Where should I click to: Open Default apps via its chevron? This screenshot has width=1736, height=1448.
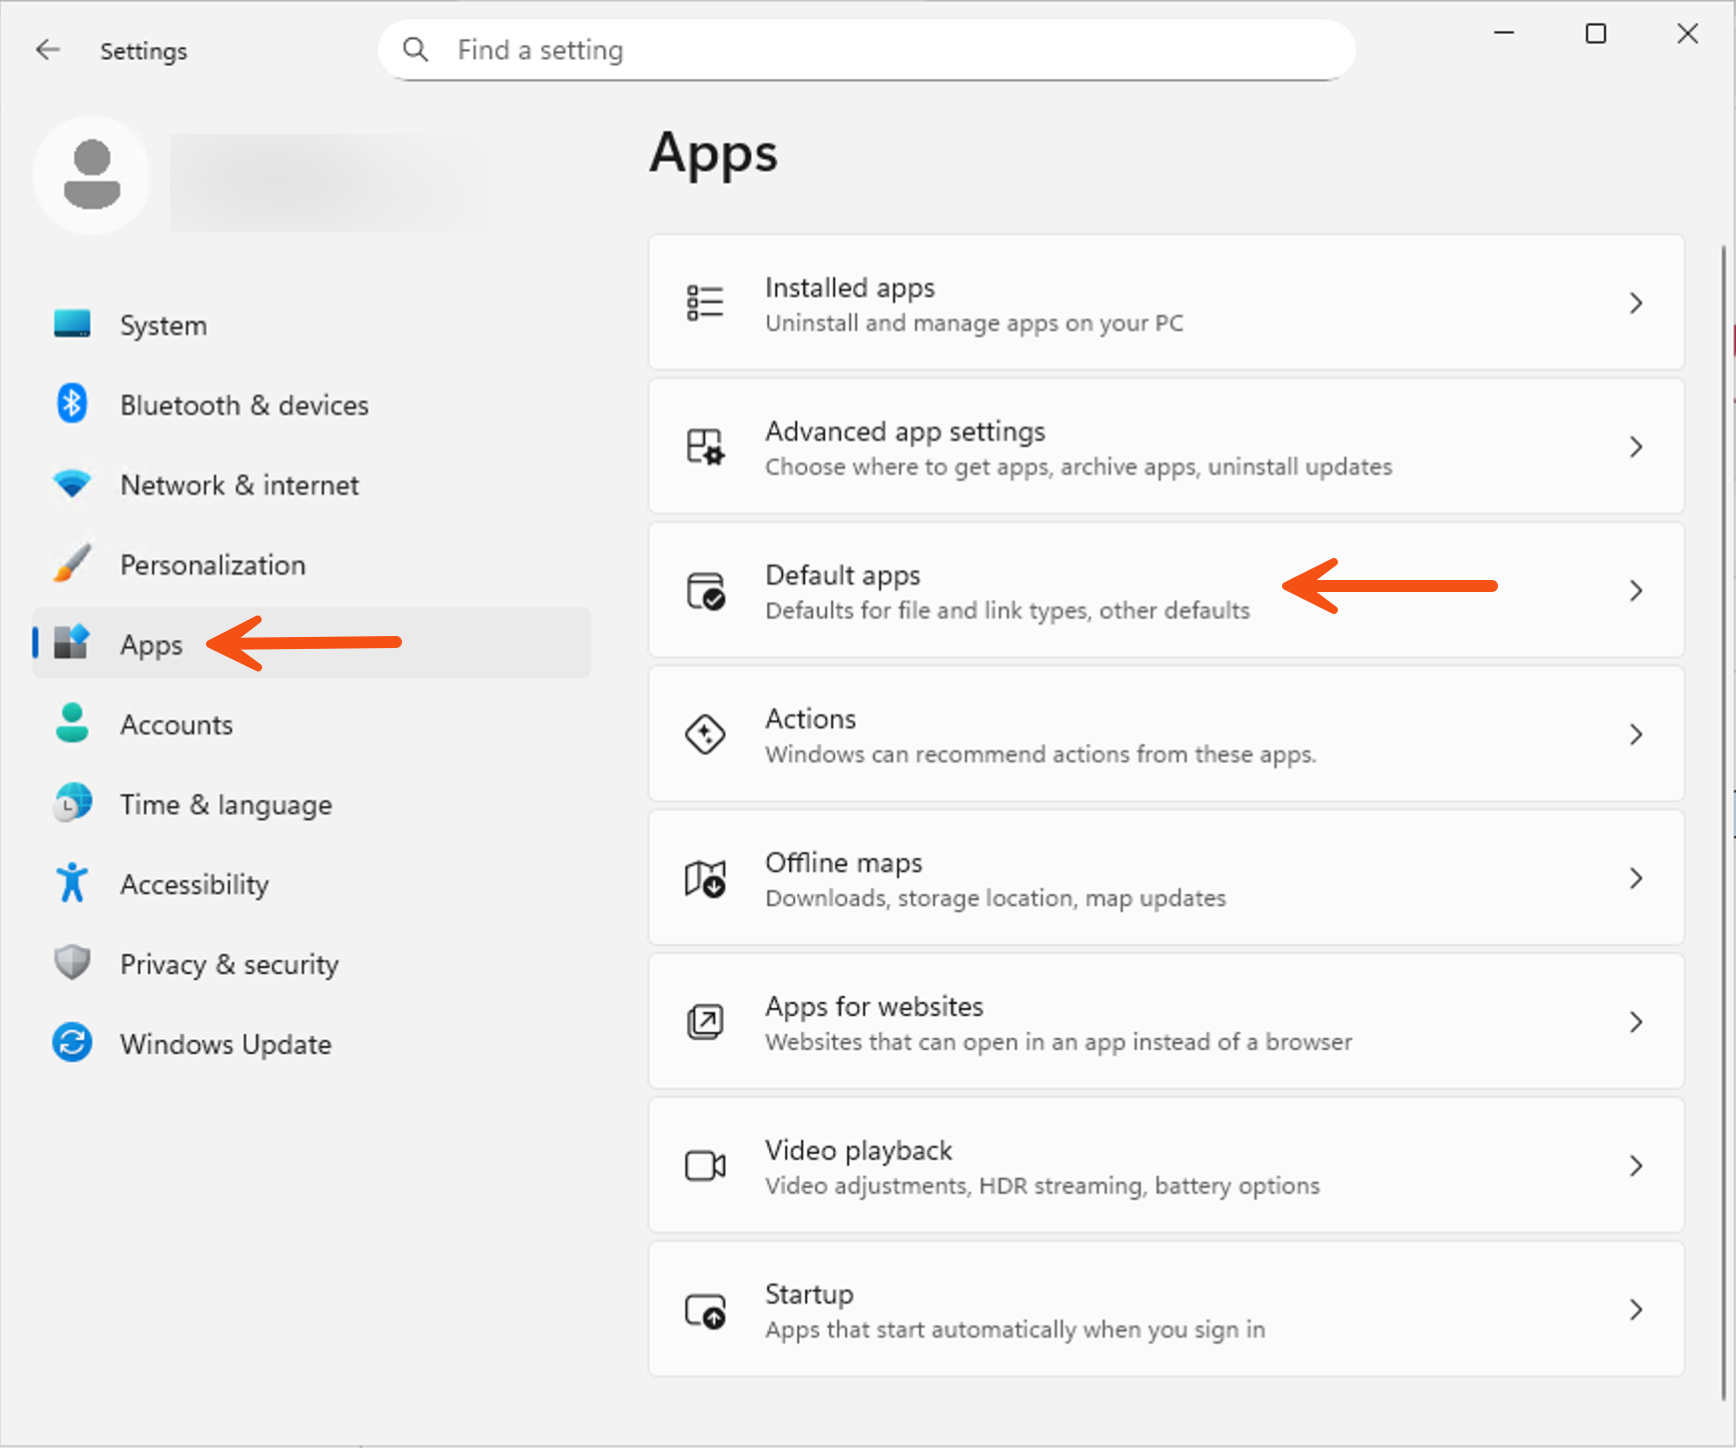pyautogui.click(x=1636, y=591)
